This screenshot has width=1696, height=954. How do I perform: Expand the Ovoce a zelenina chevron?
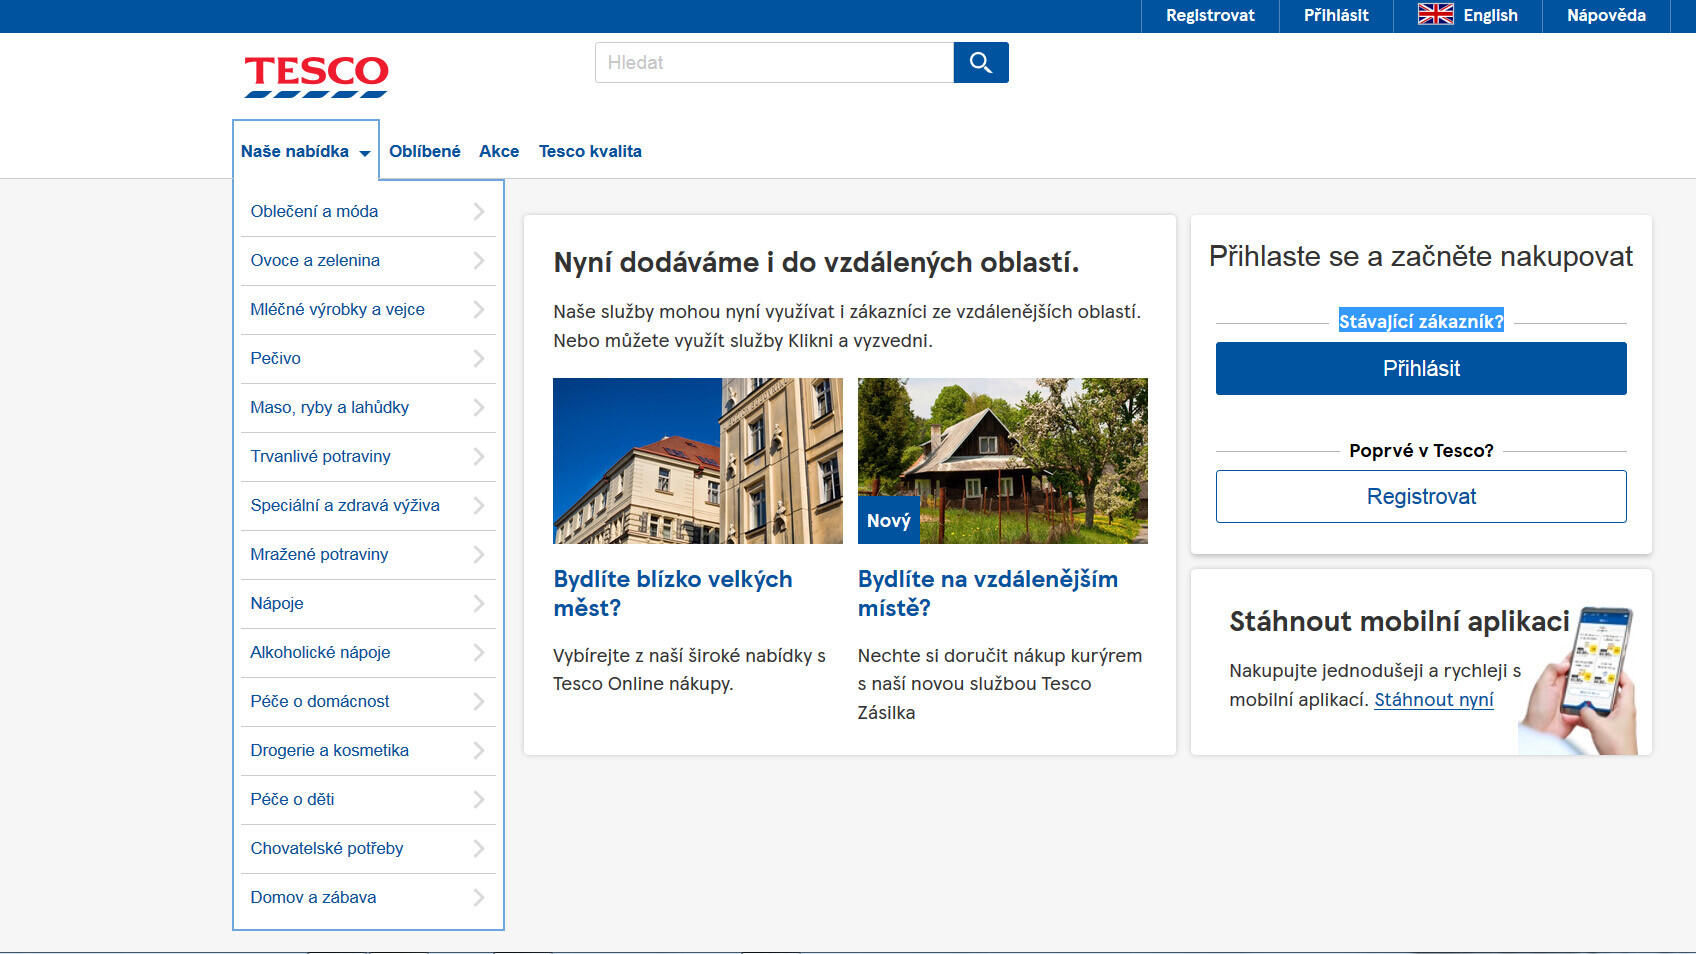(x=479, y=261)
